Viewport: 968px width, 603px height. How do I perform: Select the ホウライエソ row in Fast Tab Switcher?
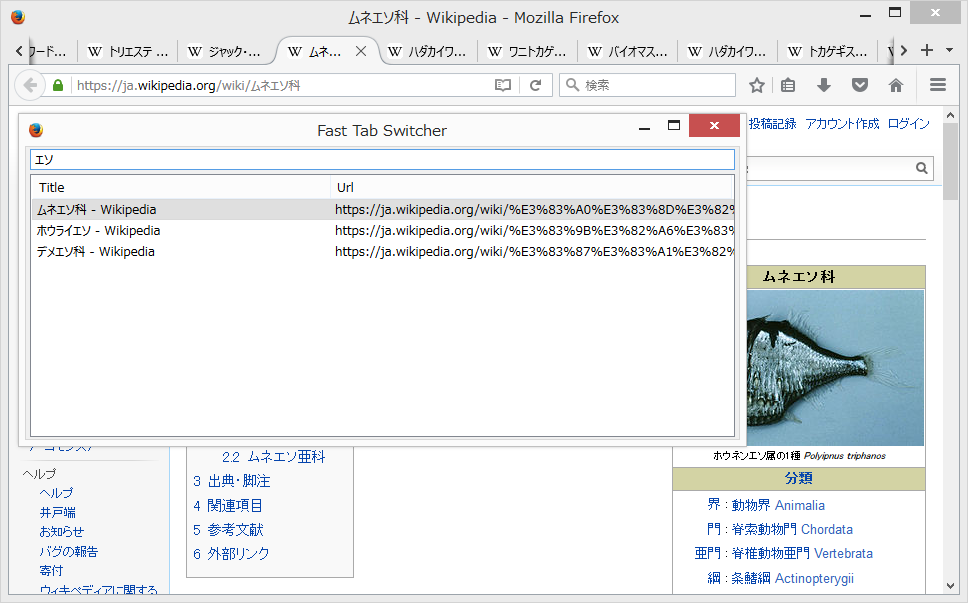pos(200,230)
